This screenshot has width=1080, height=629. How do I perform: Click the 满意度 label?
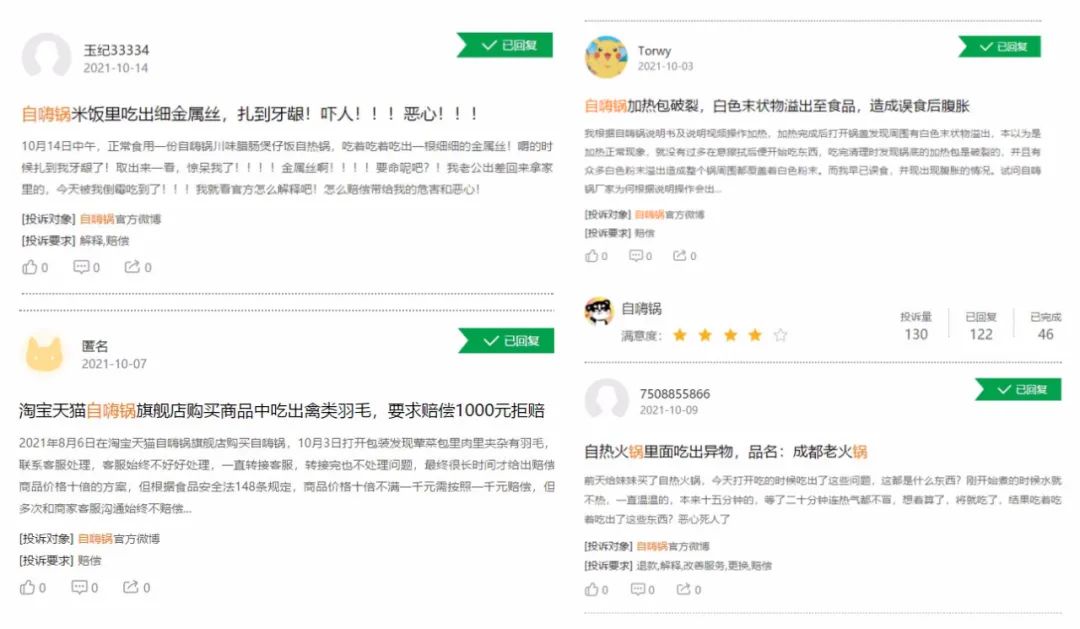click(x=641, y=336)
